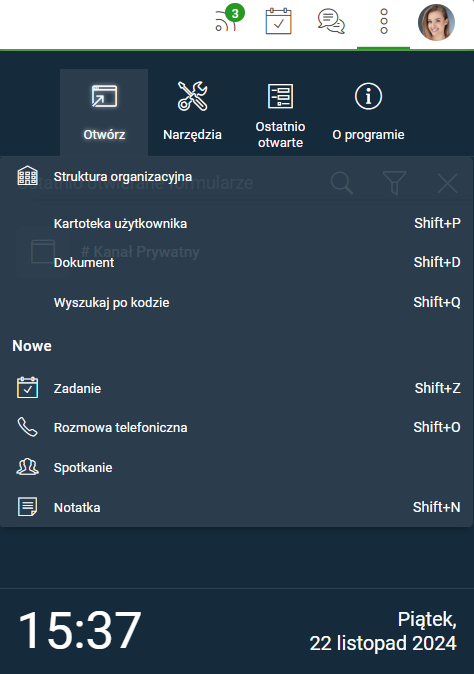The width and height of the screenshot is (474, 674).
Task: Open the user profile avatar
Action: (436, 22)
